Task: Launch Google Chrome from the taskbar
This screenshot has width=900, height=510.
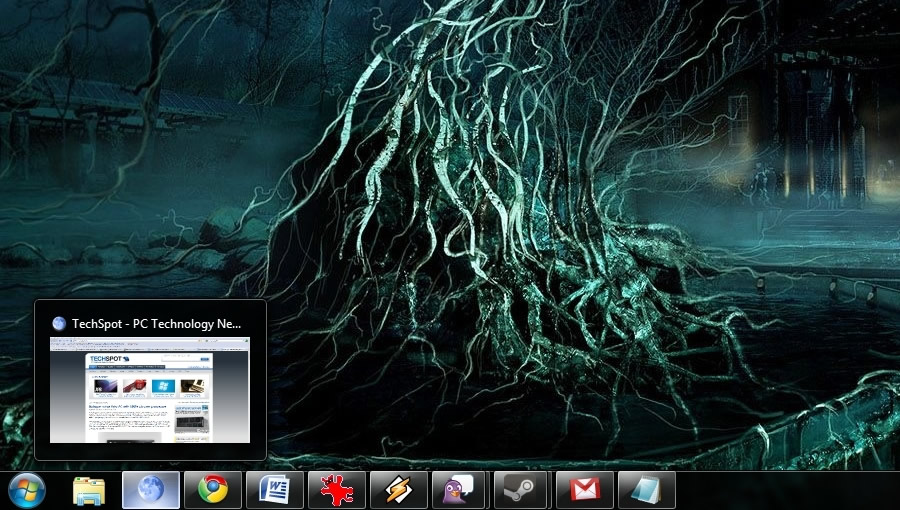Action: [213, 490]
